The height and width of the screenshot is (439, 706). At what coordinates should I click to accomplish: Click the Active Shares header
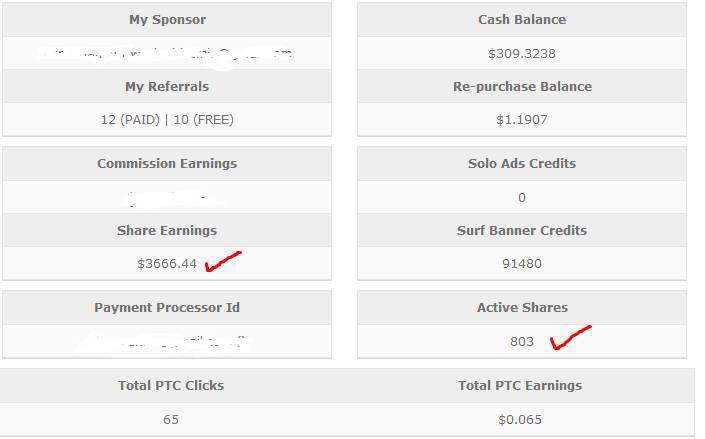522,308
